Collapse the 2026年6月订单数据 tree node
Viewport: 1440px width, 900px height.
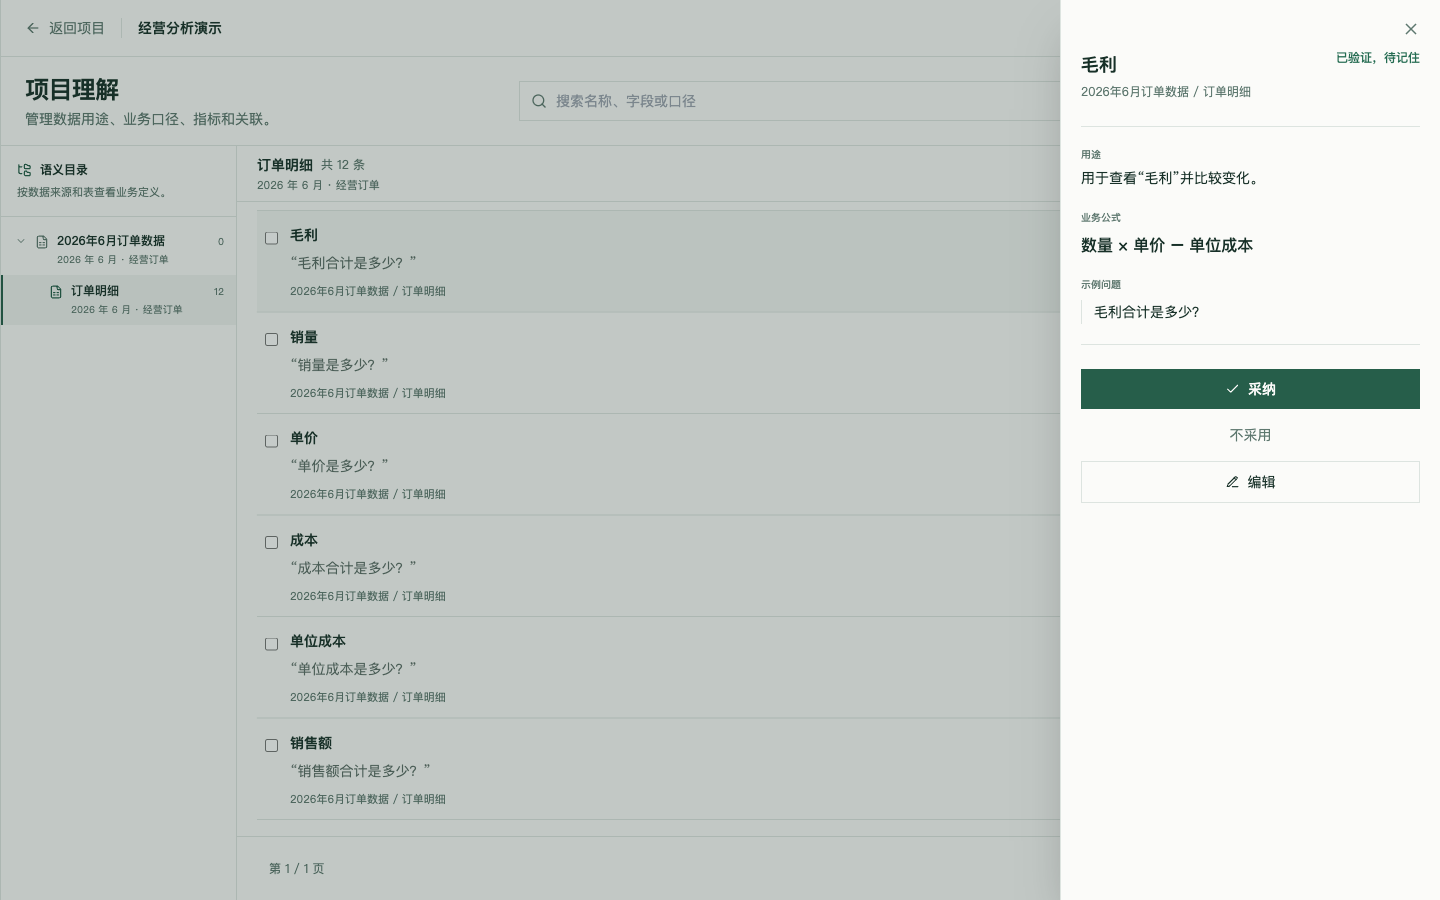tap(21, 241)
